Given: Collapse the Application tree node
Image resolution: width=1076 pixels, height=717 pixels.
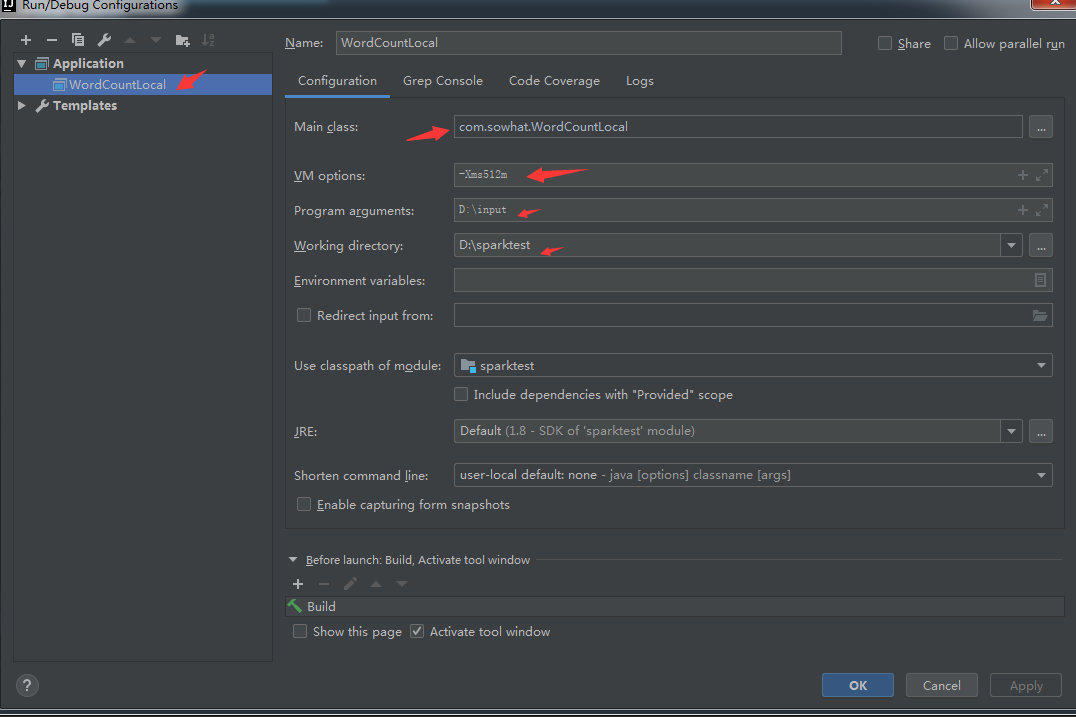Looking at the screenshot, I should tap(22, 64).
